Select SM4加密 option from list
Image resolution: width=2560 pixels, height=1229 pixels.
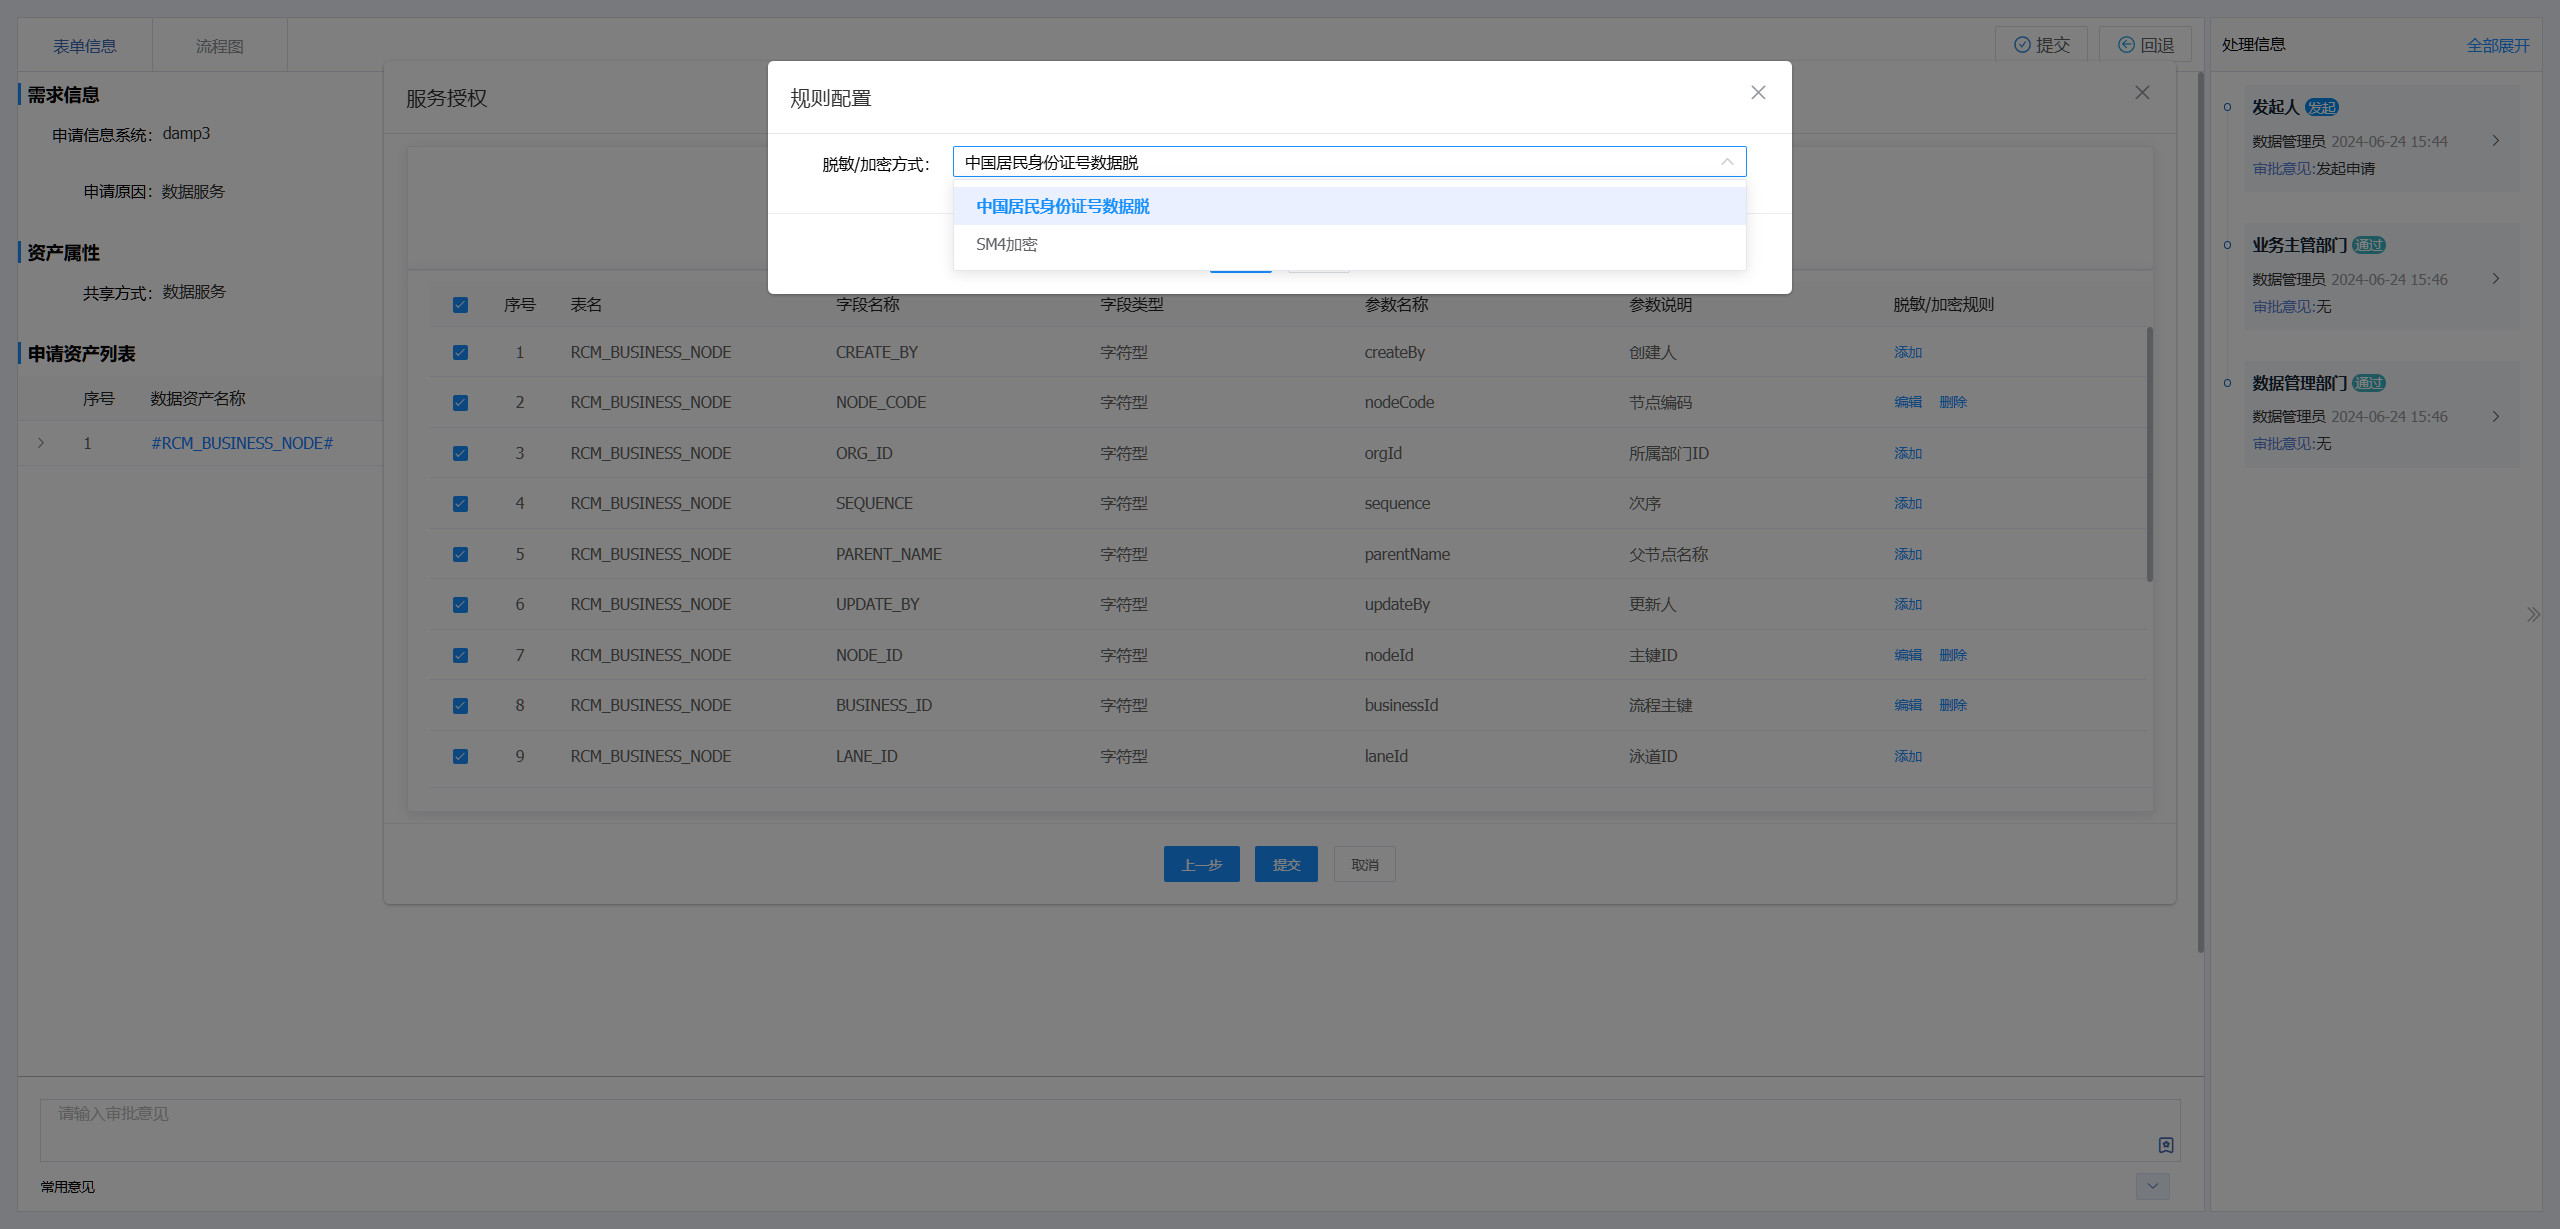[1007, 245]
